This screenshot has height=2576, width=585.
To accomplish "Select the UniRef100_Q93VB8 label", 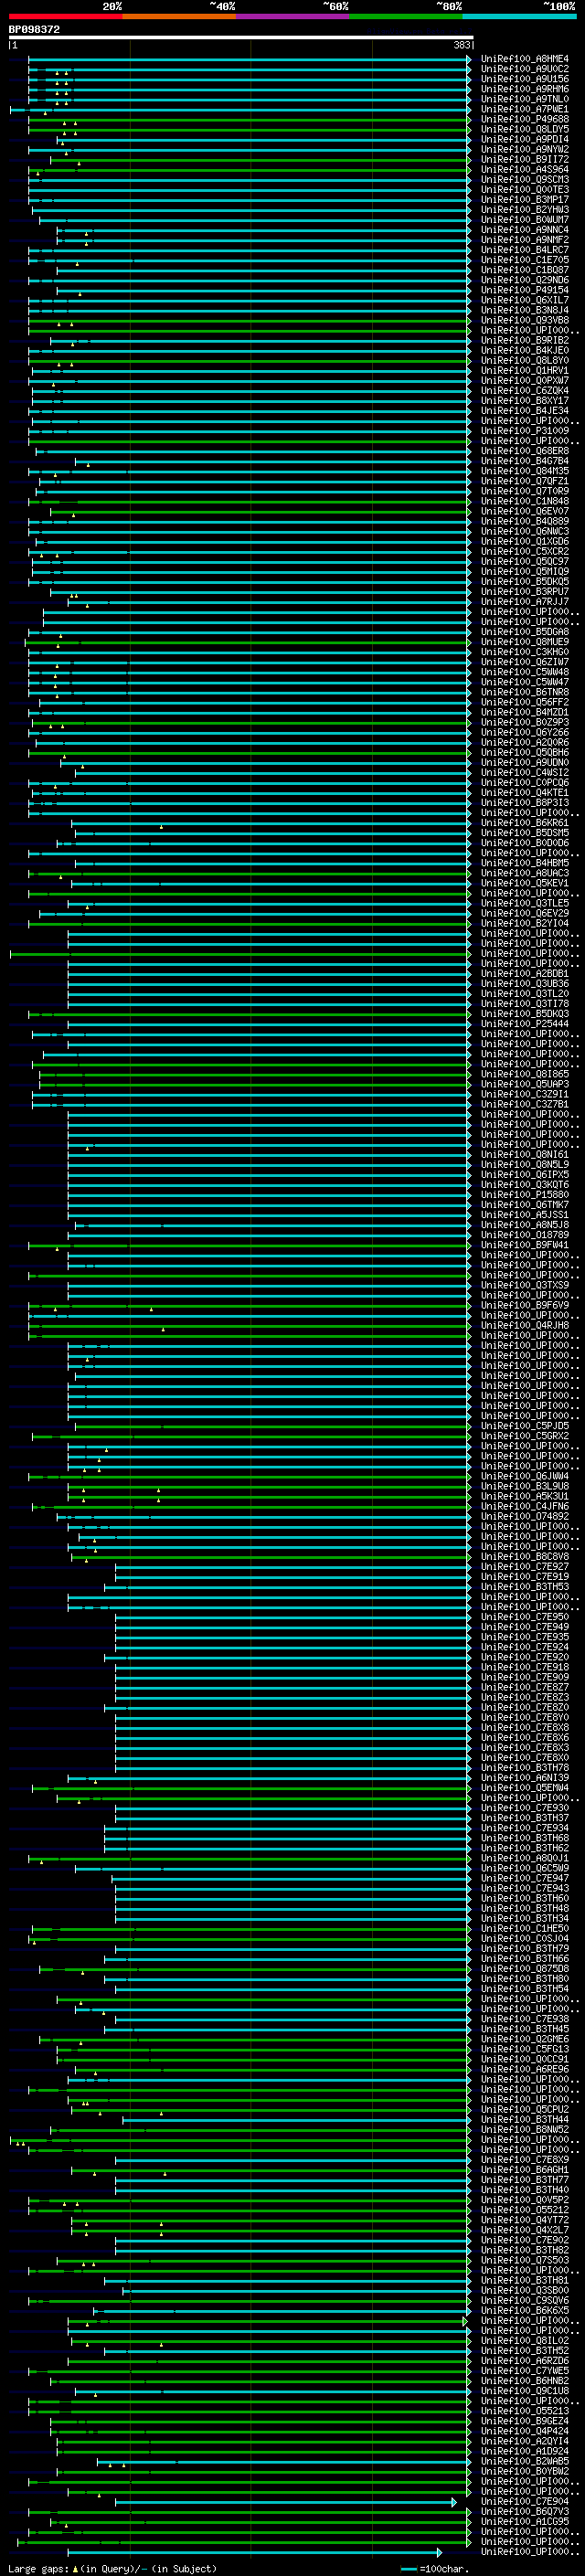I will point(525,320).
